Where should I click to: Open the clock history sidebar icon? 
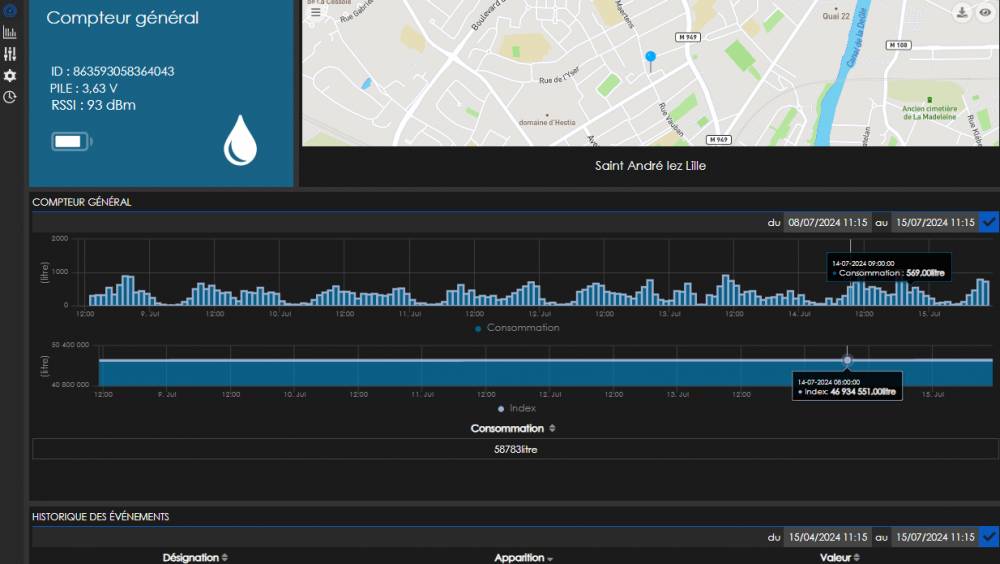coord(10,97)
